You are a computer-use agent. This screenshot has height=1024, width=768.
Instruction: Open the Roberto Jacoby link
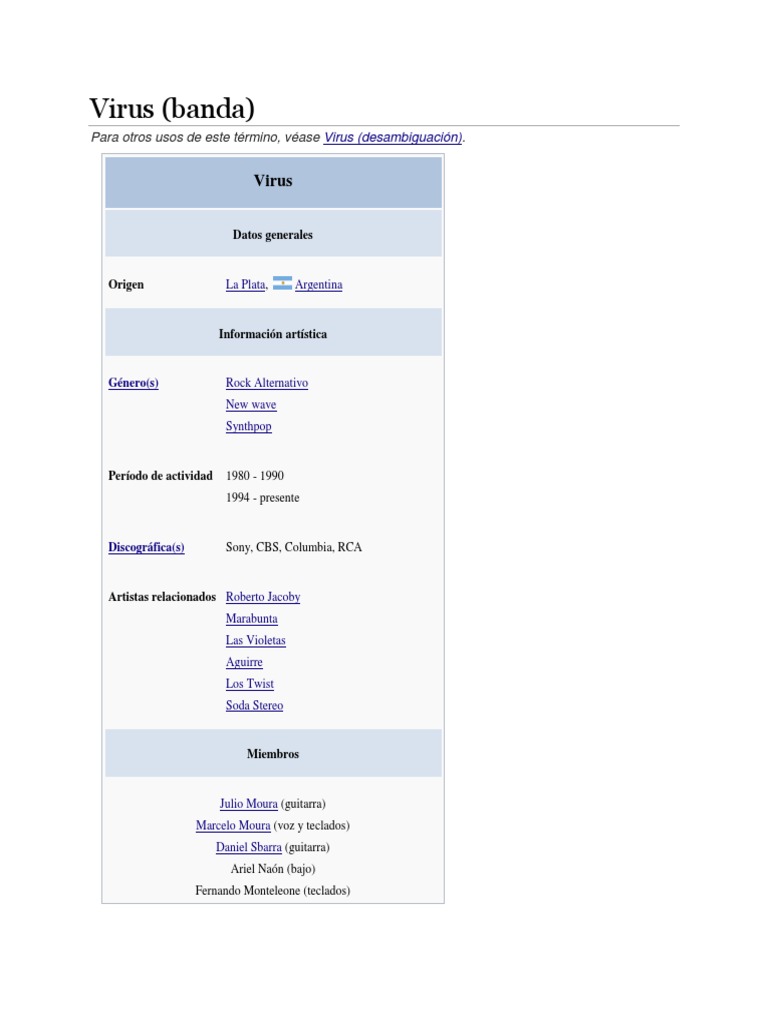(x=263, y=597)
